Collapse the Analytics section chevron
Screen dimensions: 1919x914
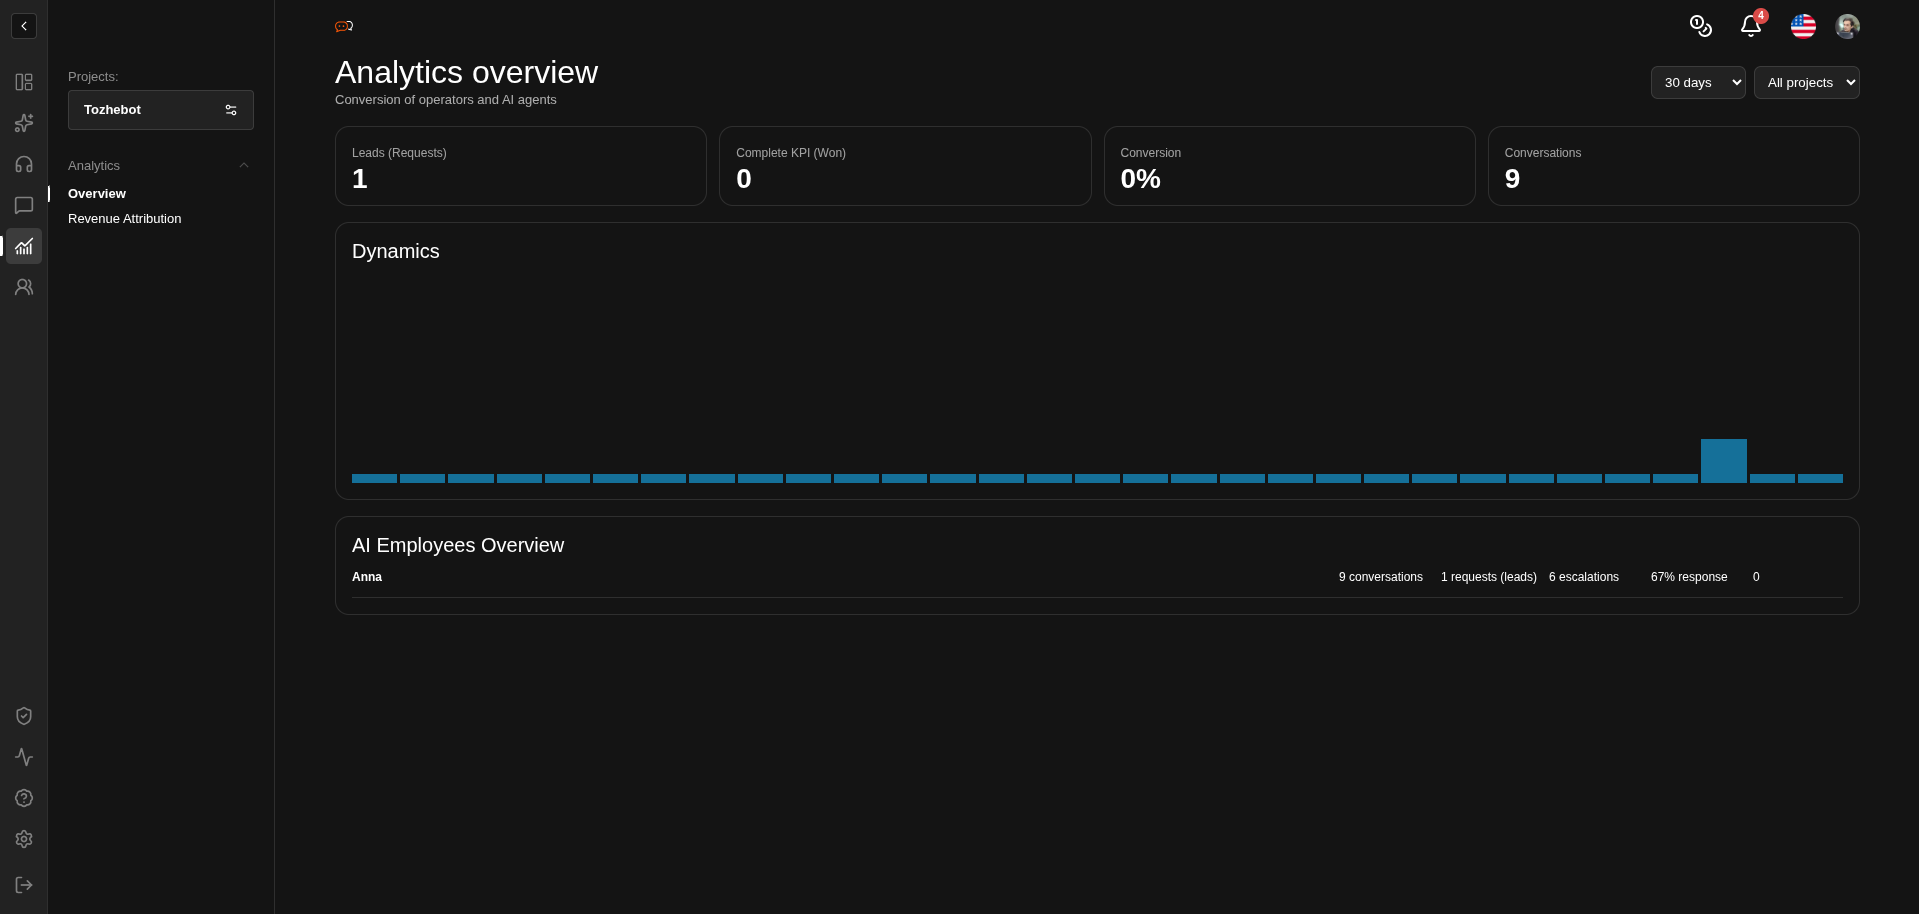click(244, 166)
